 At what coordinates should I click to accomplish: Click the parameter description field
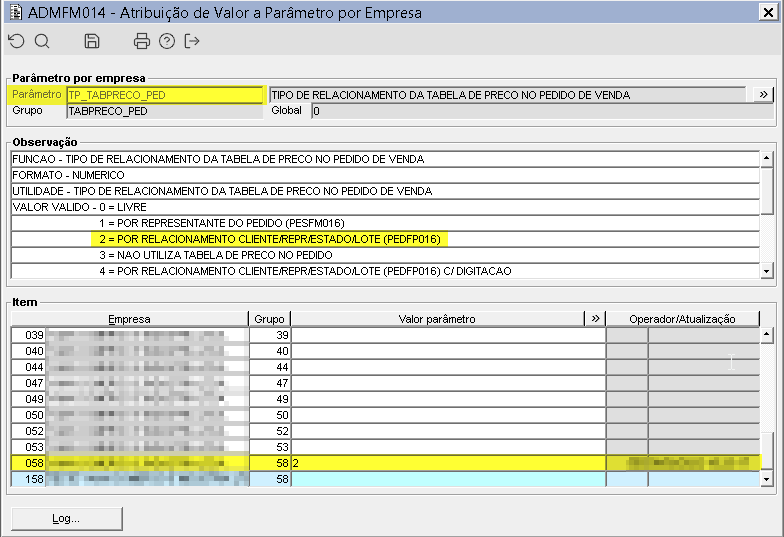pos(508,95)
